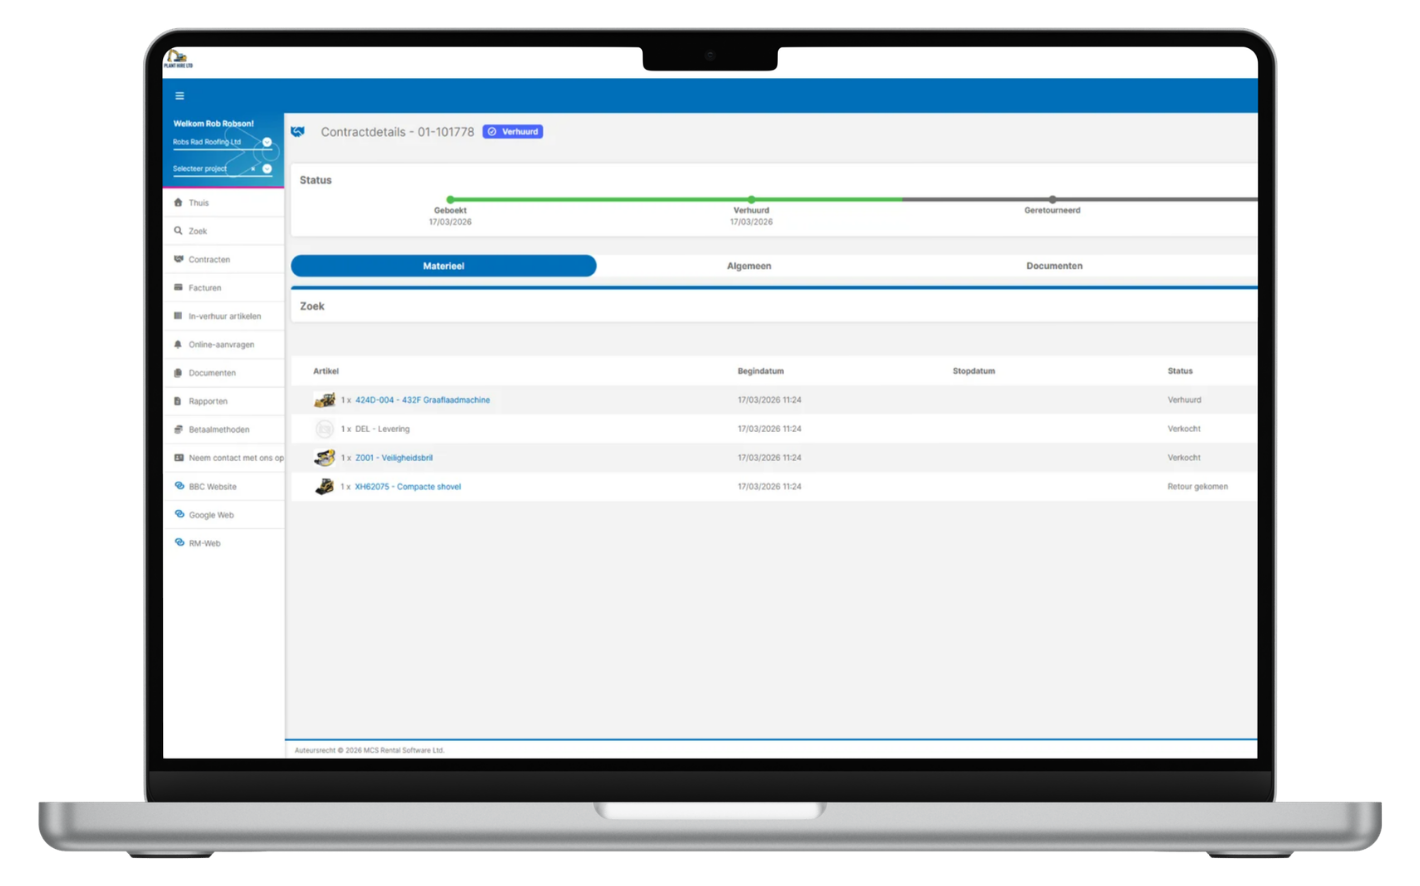
Task: Switch to the Algemeen tab
Action: tap(749, 266)
